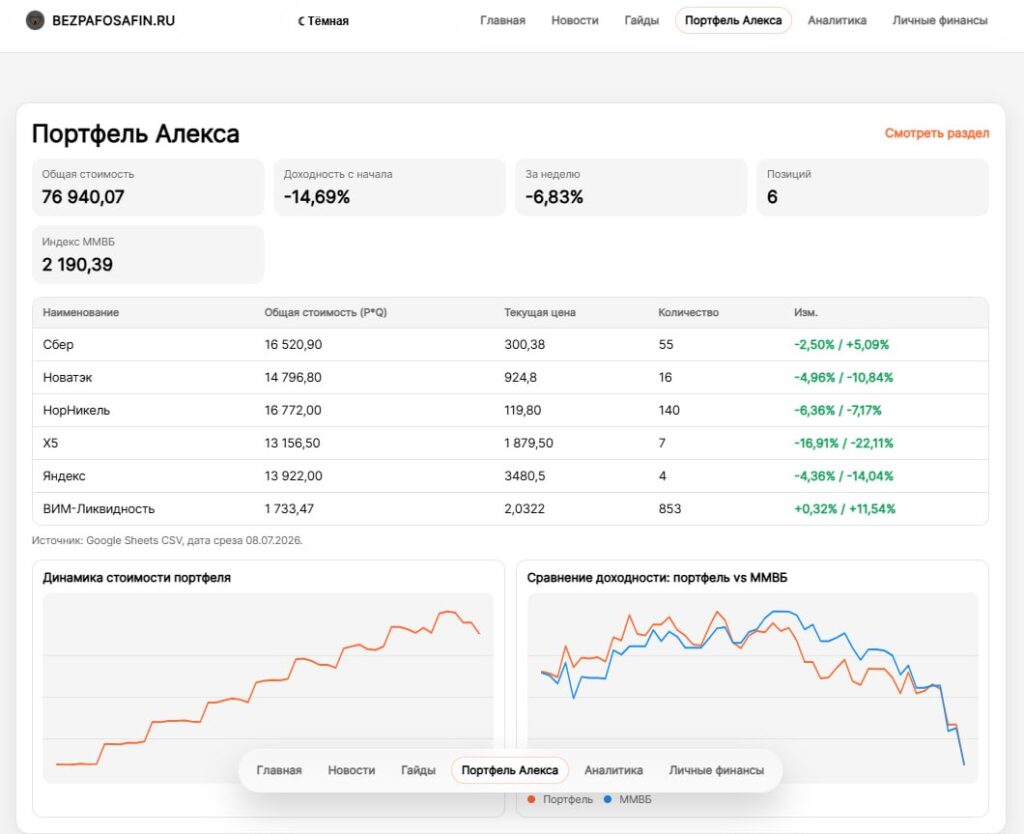Select Портфель Алекса tab in top navigation
This screenshot has width=1024, height=834.
(x=733, y=20)
